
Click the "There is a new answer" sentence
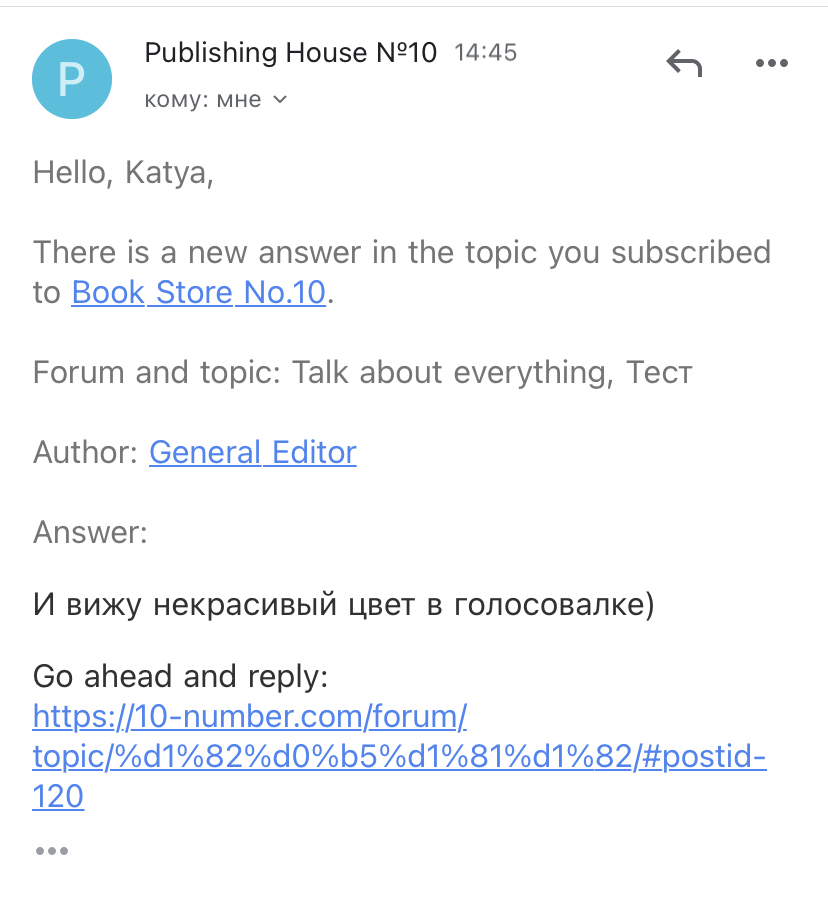pos(401,252)
